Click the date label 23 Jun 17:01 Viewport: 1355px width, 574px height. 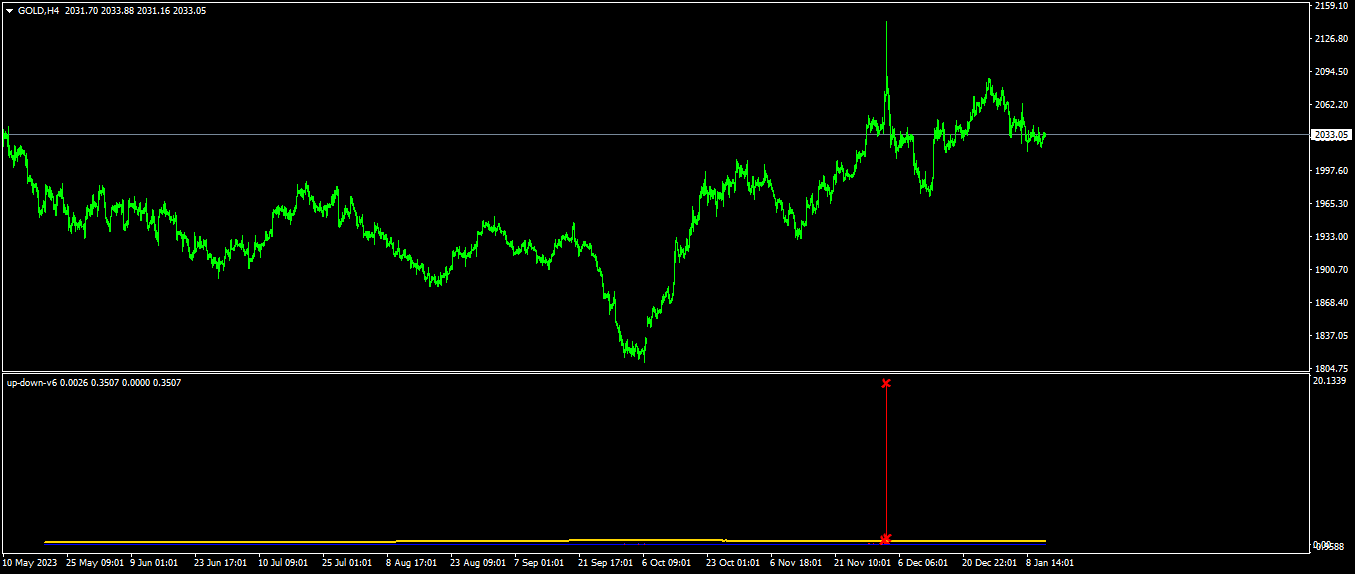222,563
